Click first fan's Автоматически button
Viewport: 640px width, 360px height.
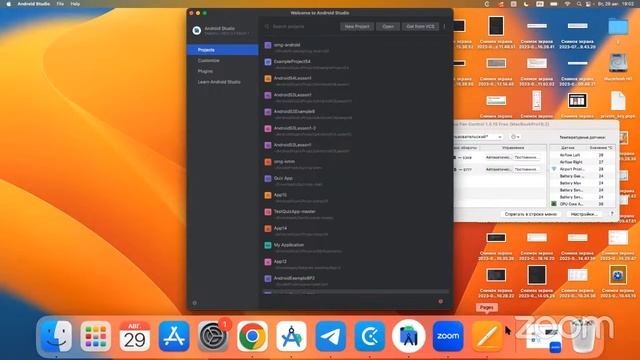tap(498, 157)
